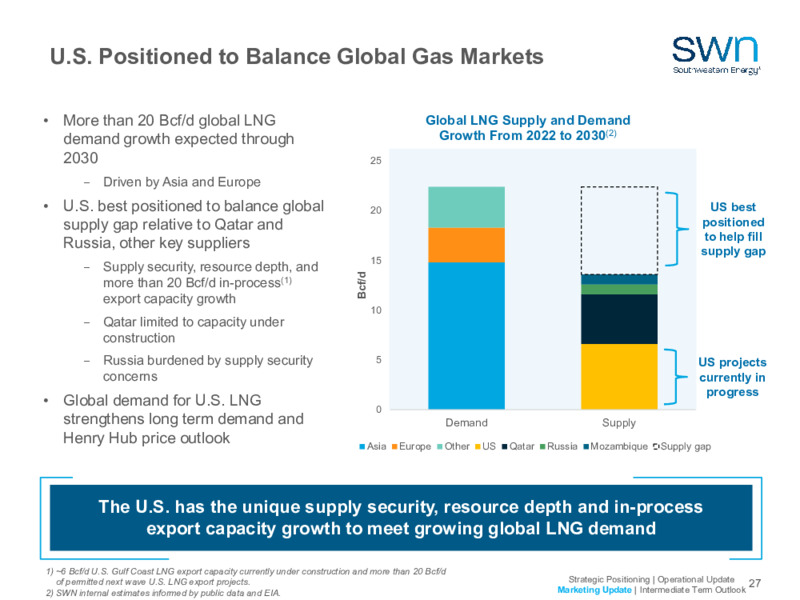Screen dimensions: 800x600
Task: Click the lower bracket beside the US segment
Action: [676, 377]
